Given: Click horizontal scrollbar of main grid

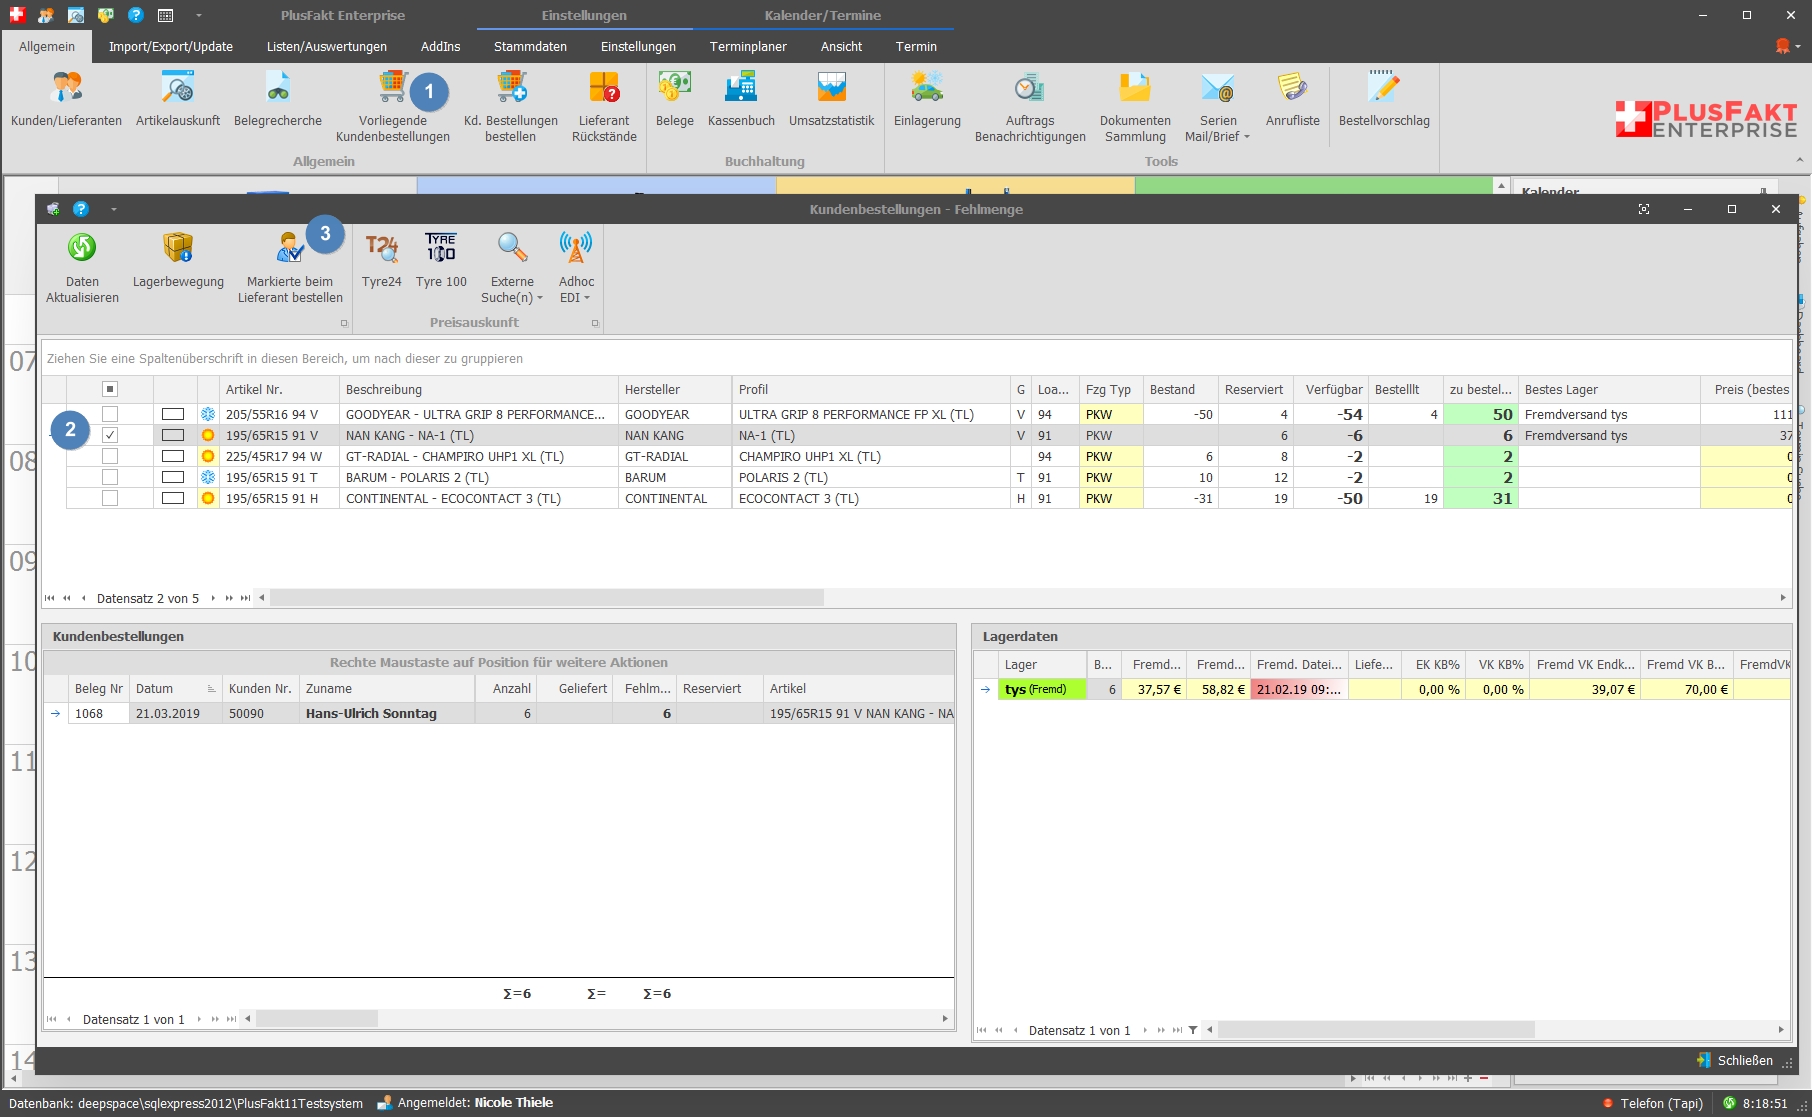Looking at the screenshot, I should tap(547, 598).
